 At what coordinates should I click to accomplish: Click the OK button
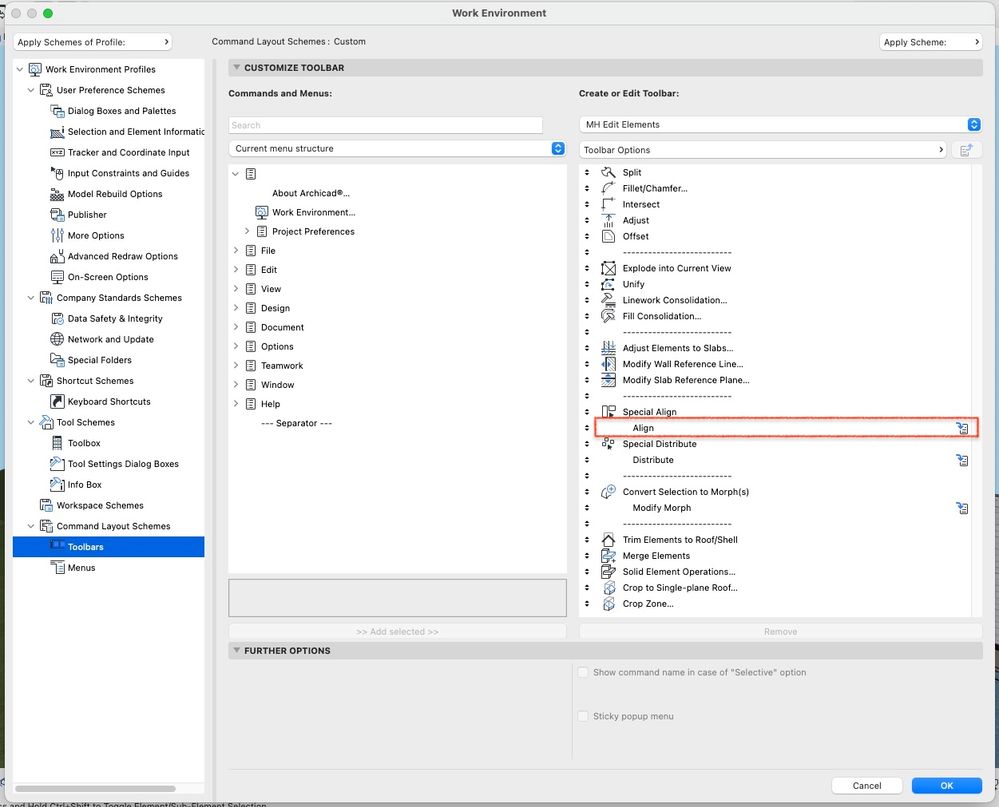[947, 785]
